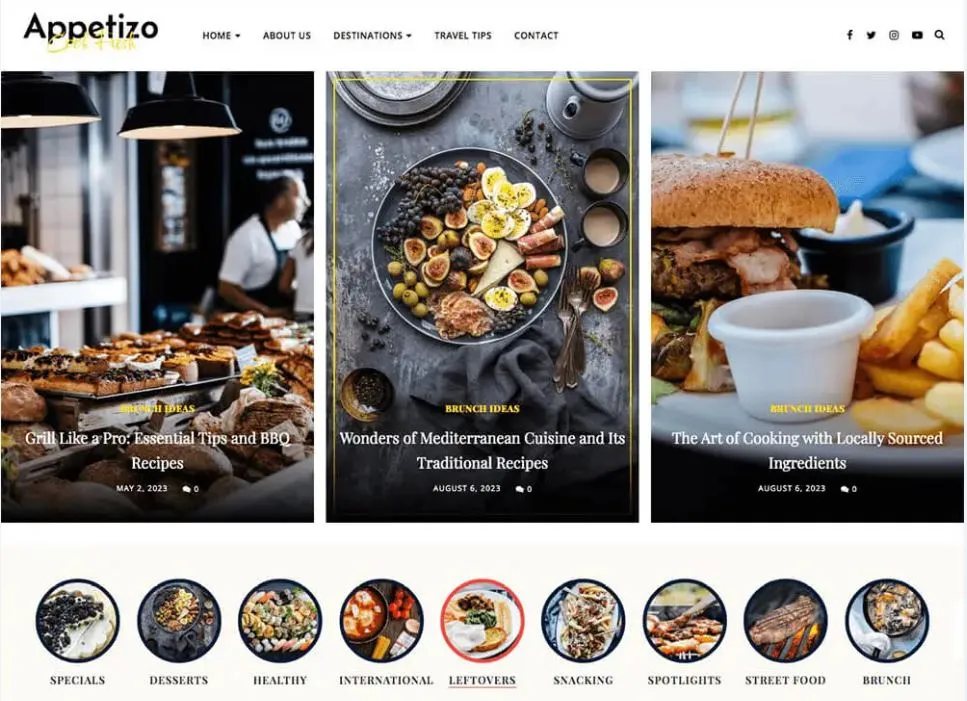Open The Art of Cooking article
967x701 pixels.
807,451
